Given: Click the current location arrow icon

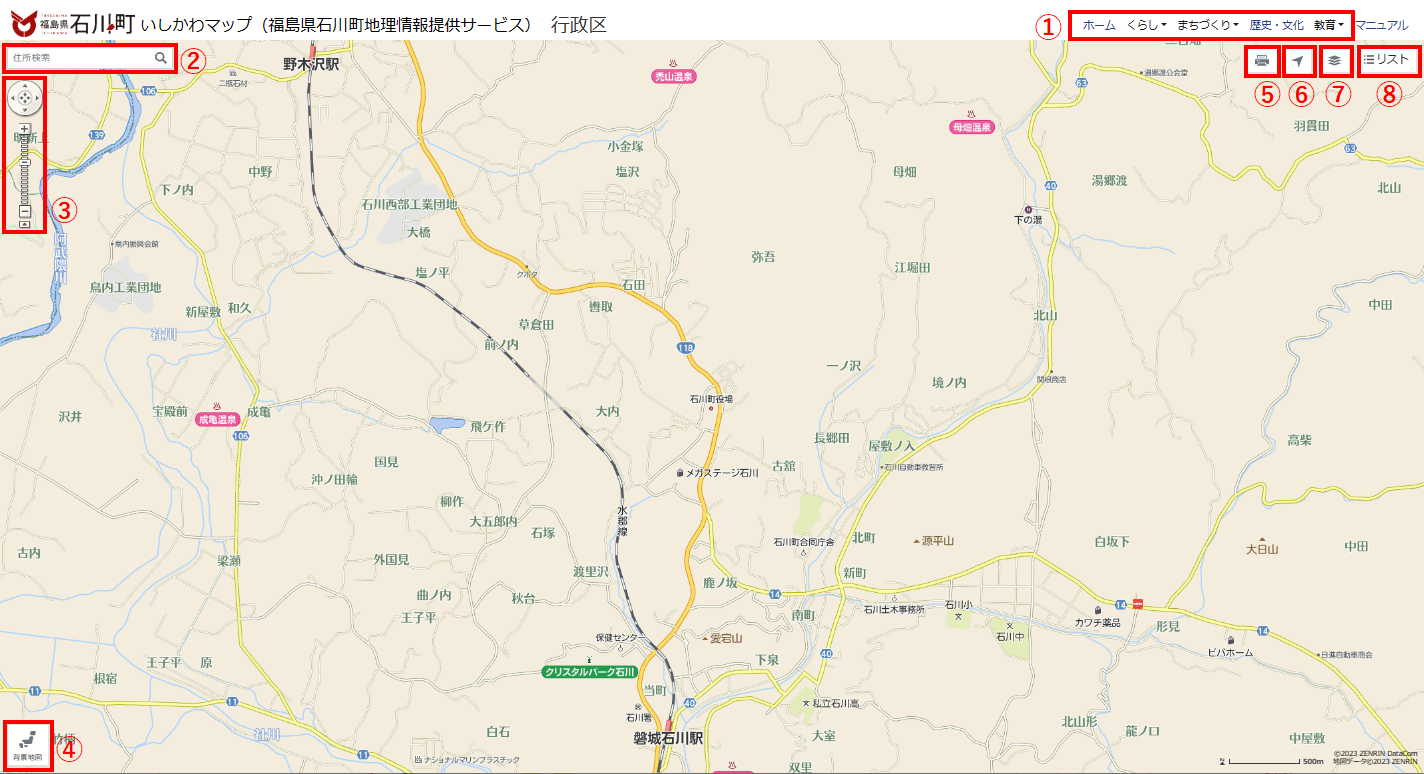Looking at the screenshot, I should (x=1297, y=61).
